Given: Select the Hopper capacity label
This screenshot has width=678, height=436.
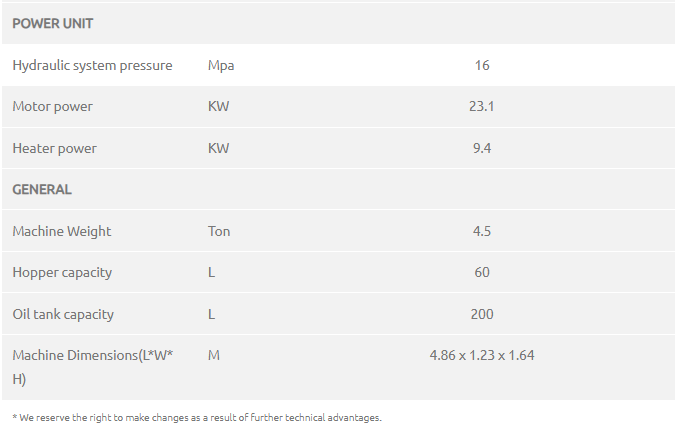Looking at the screenshot, I should pos(62,272).
